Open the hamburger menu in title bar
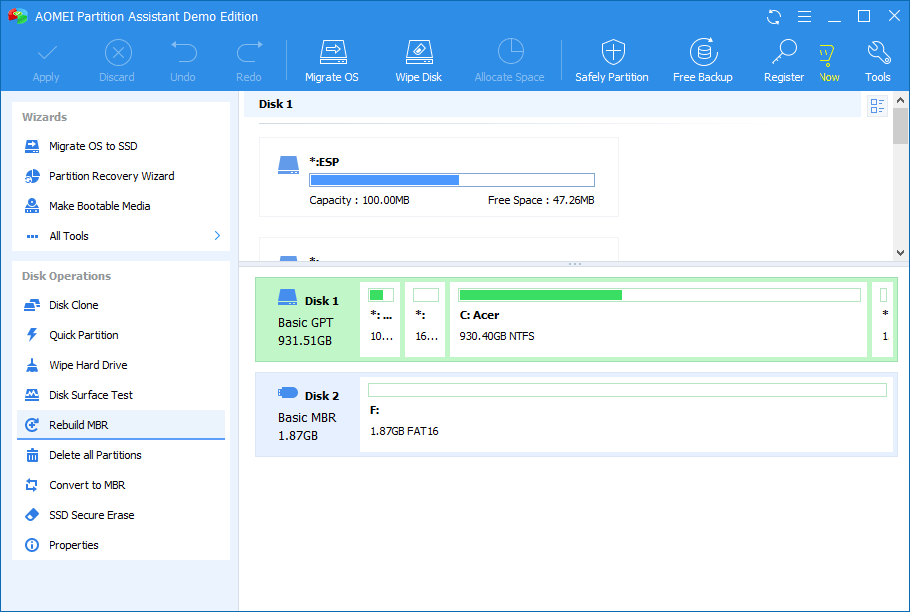Image resolution: width=910 pixels, height=612 pixels. pyautogui.click(x=804, y=16)
